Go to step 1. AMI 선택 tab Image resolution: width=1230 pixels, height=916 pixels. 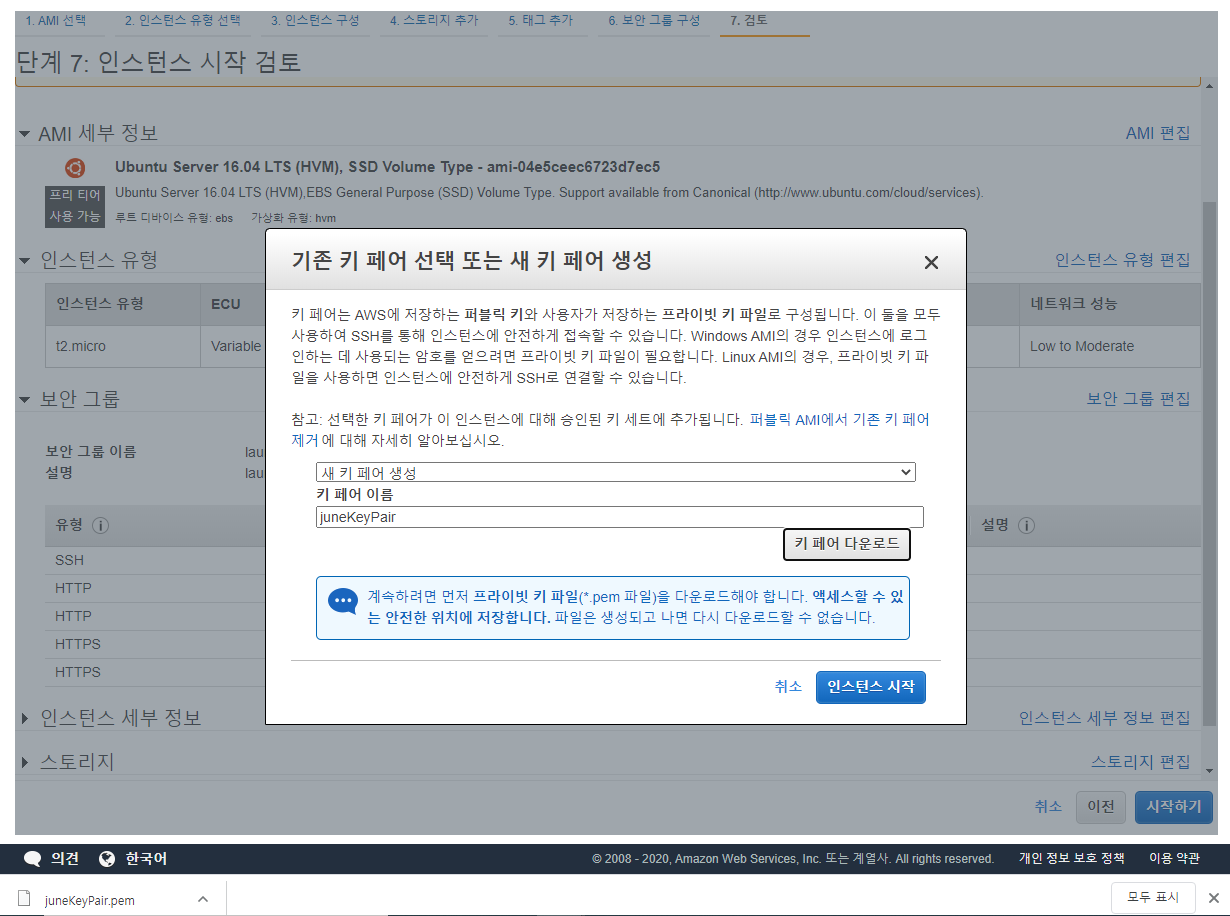pyautogui.click(x=56, y=20)
